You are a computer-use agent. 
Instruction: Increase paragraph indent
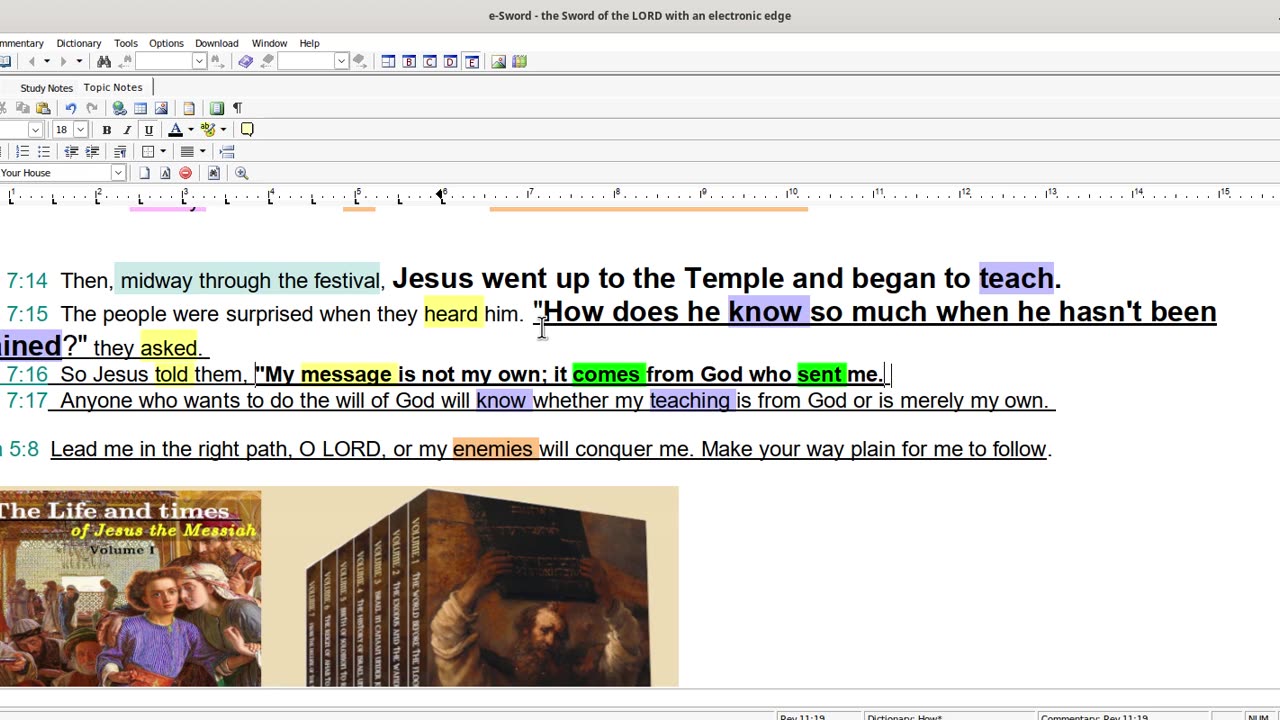(x=92, y=152)
